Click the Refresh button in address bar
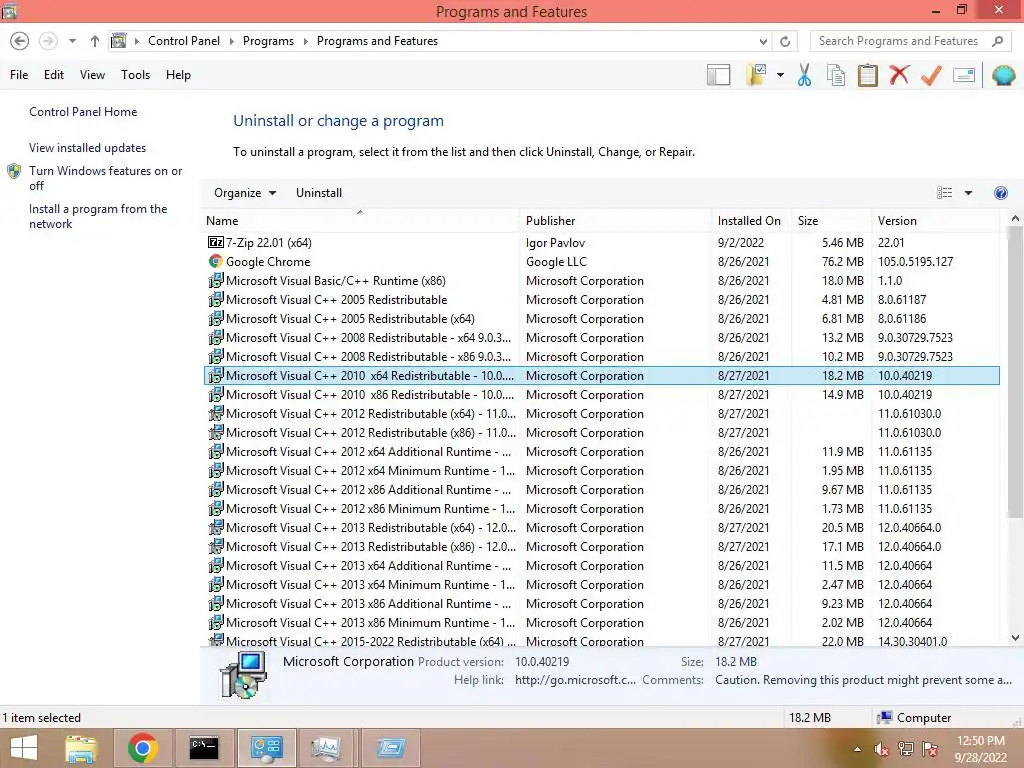The width and height of the screenshot is (1024, 768). [785, 41]
